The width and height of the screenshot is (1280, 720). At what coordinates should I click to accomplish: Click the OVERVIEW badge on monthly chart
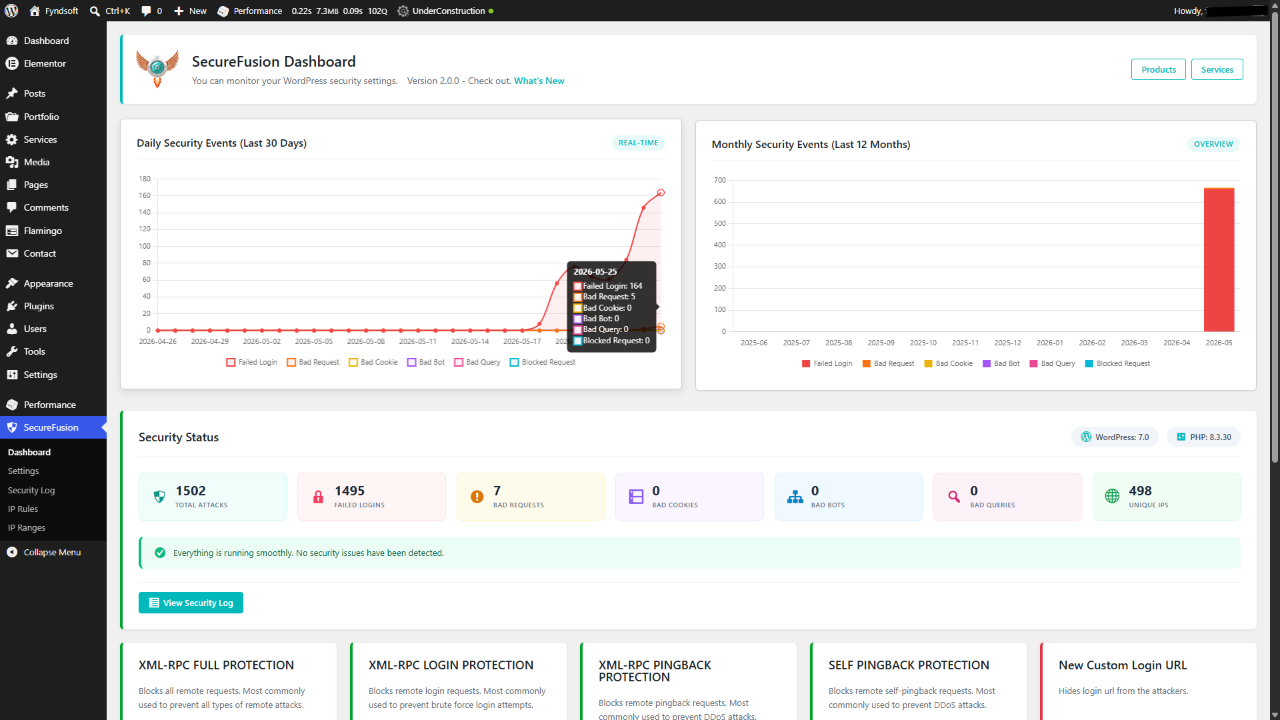click(x=1213, y=144)
